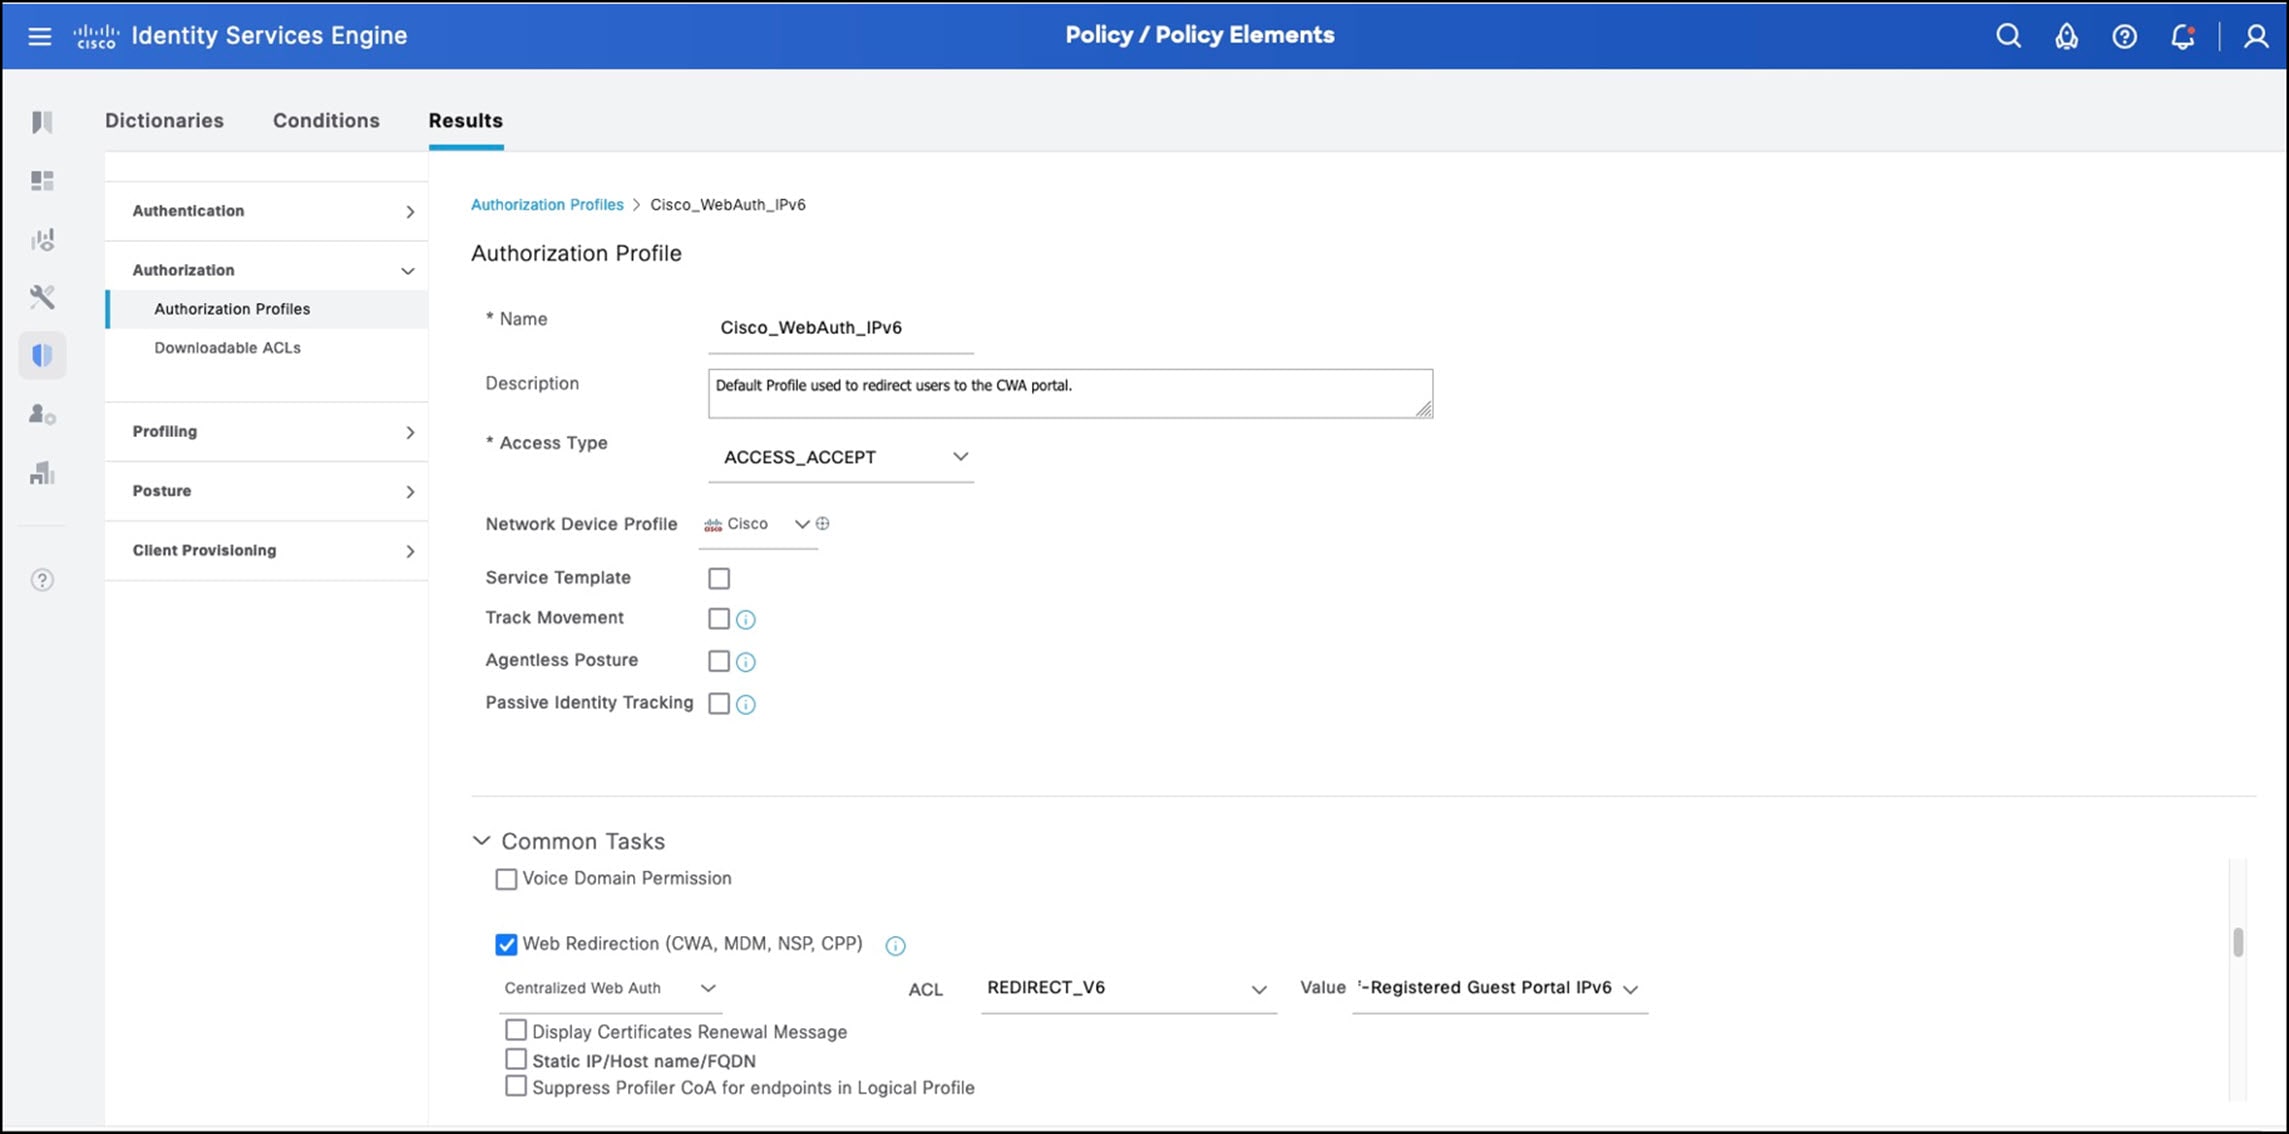Enable the Service Template checkbox
Image resolution: width=2289 pixels, height=1134 pixels.
719,578
